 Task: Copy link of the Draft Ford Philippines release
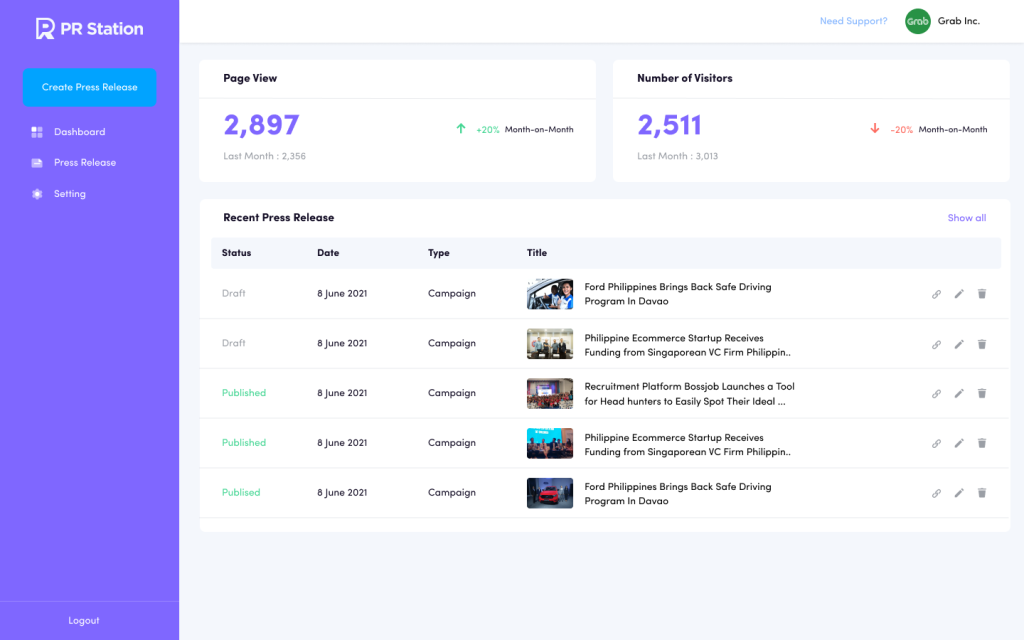[936, 294]
